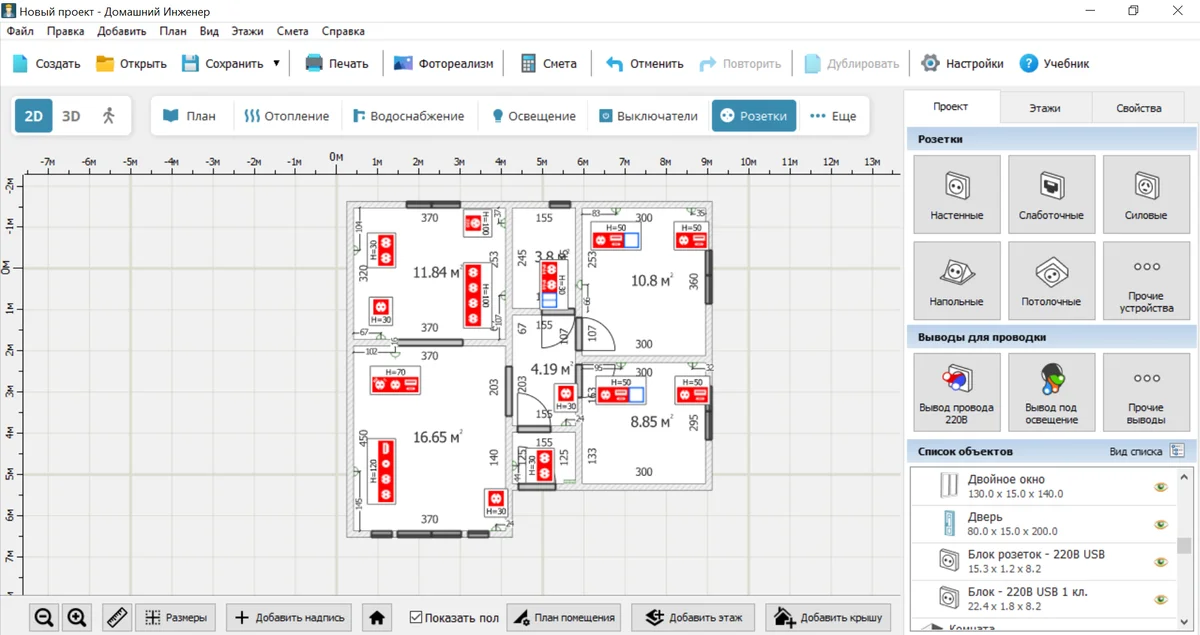Uncheck the Показать пол checkbox
Screen dimensions: 1200x635
point(417,618)
